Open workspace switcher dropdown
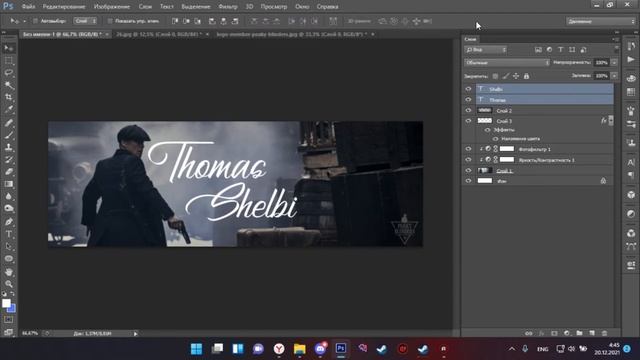Viewport: 640px width, 360px height. coord(600,21)
